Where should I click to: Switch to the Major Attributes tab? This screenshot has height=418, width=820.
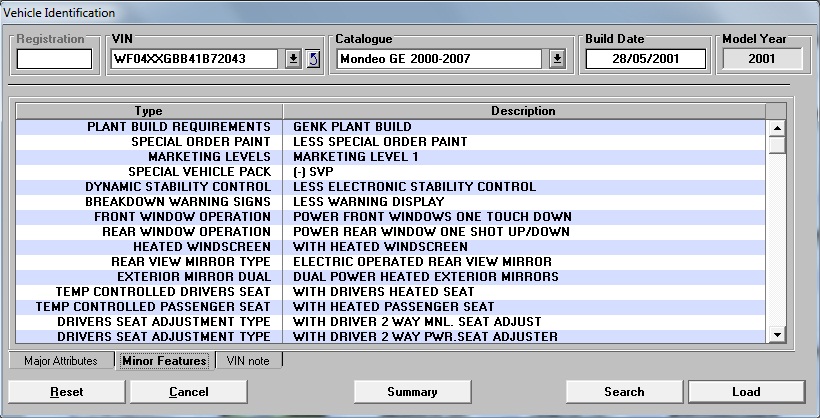pos(61,361)
